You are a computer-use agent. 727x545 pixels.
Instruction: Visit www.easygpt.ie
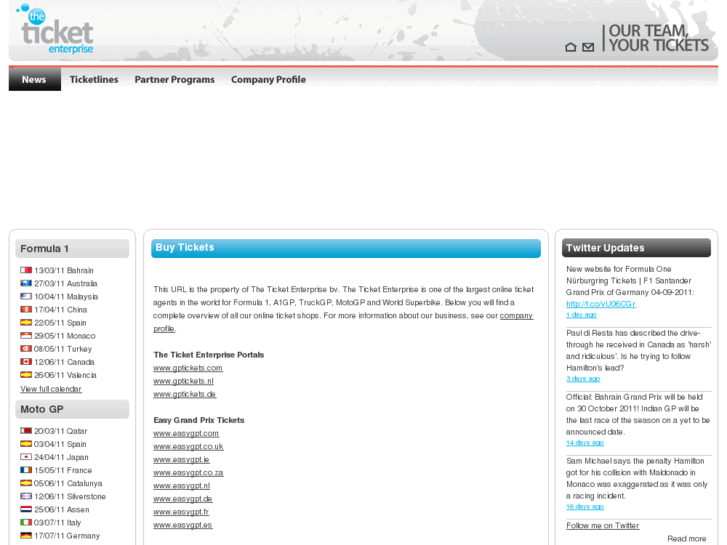click(181, 459)
